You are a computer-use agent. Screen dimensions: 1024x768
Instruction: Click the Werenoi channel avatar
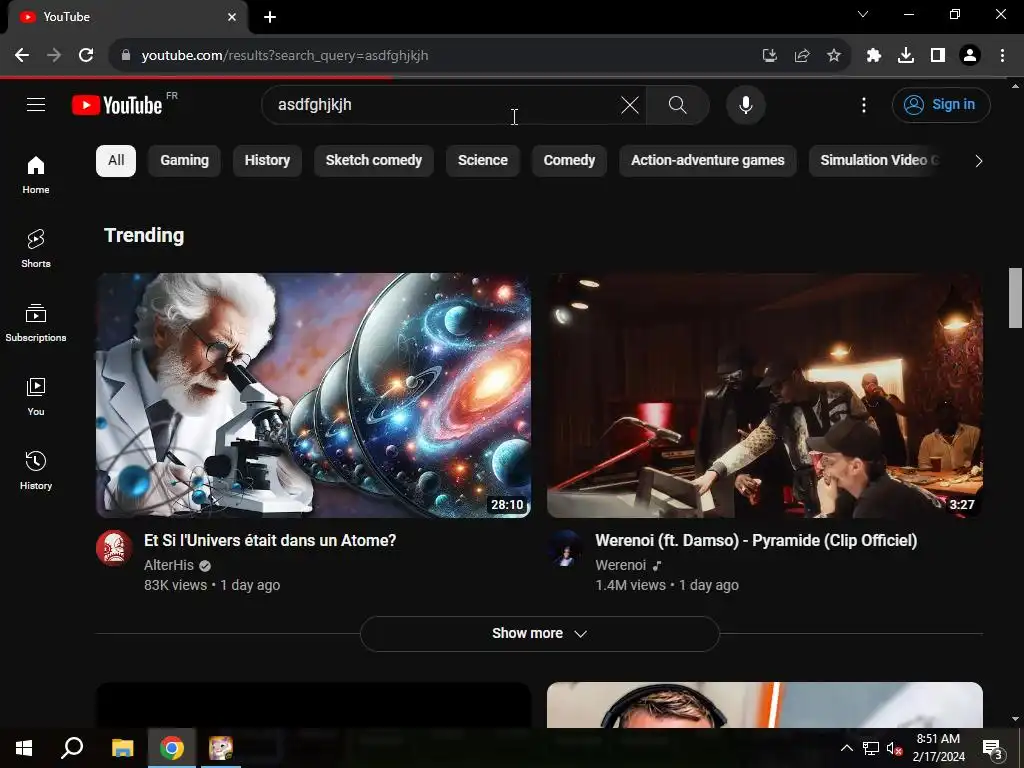point(566,548)
